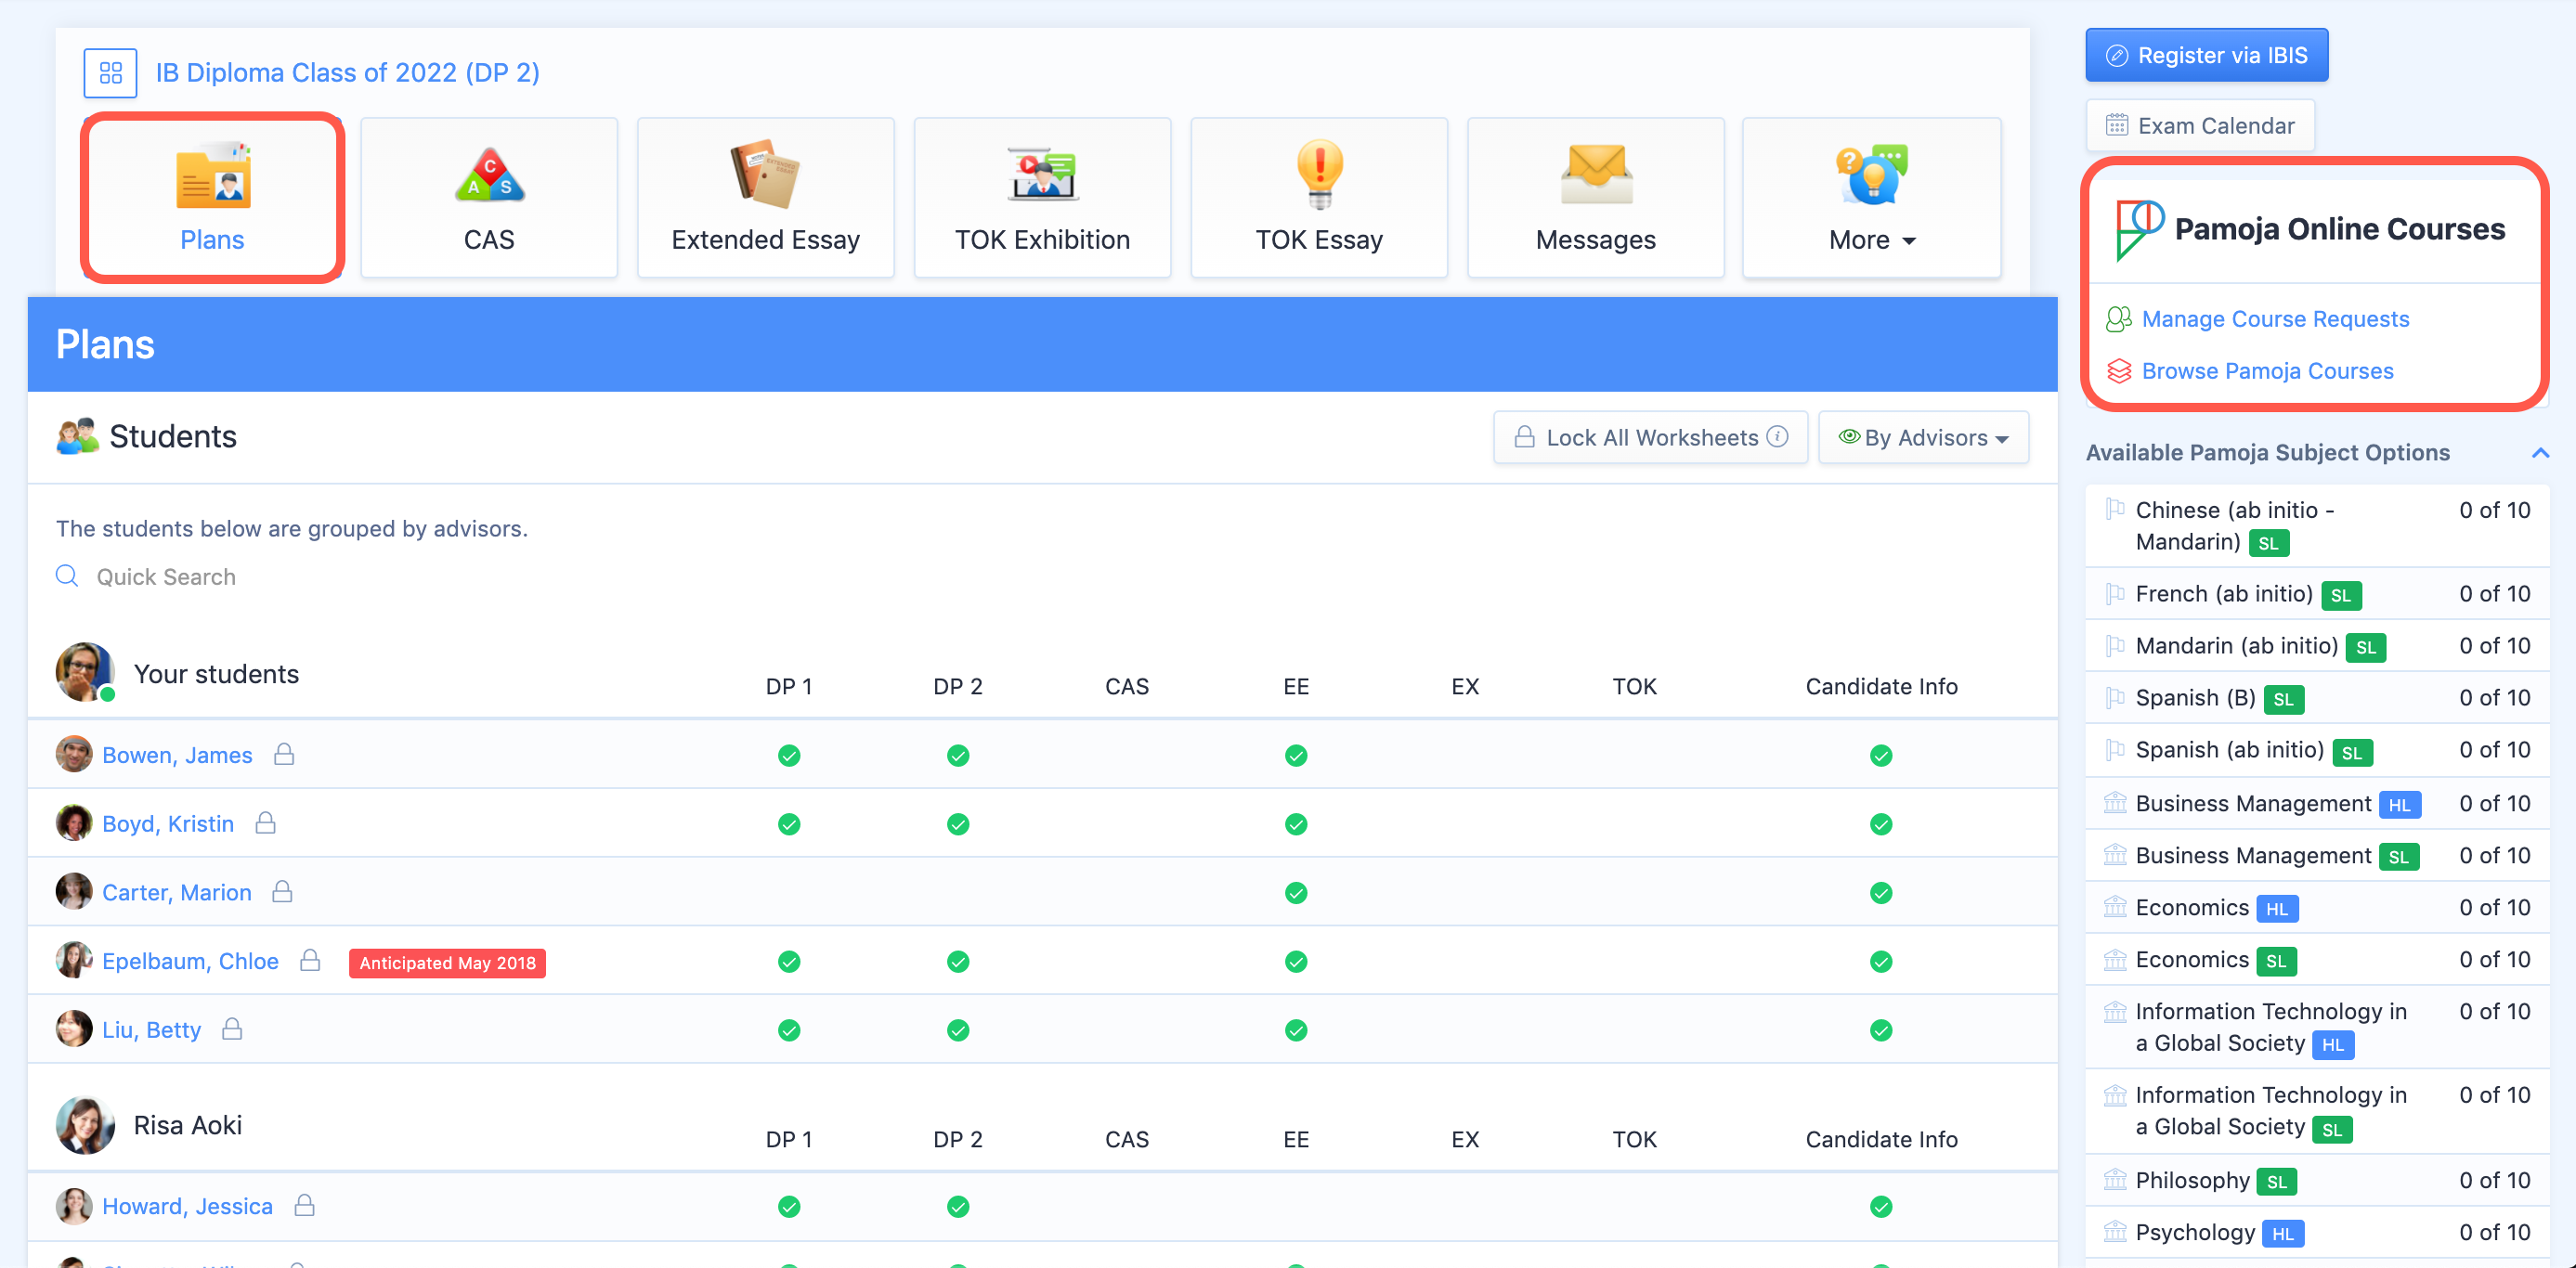This screenshot has width=2576, height=1268.
Task: Click the Exam Calendar button
Action: (x=2199, y=126)
